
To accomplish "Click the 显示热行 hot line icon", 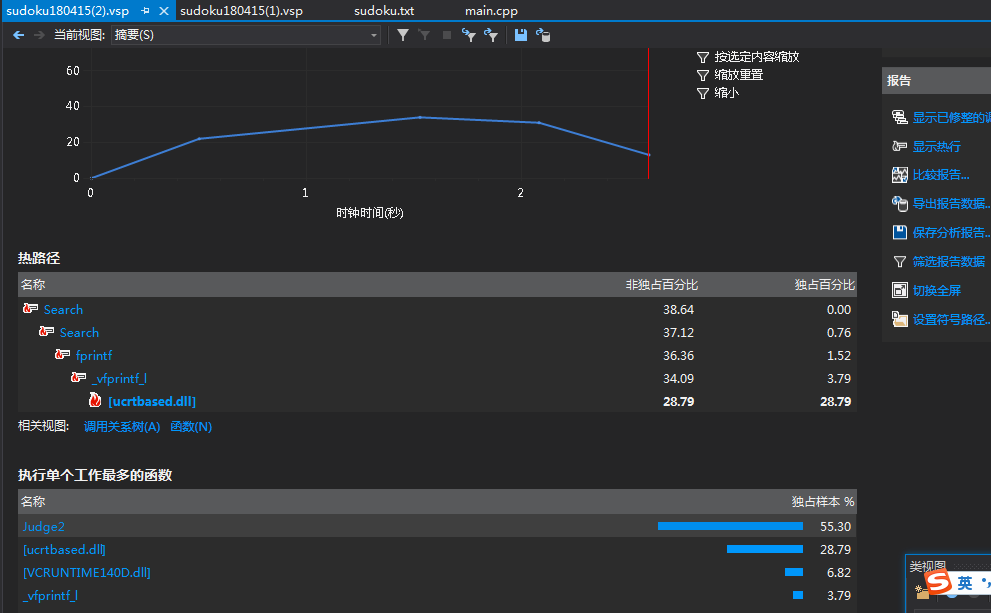I will coord(899,146).
